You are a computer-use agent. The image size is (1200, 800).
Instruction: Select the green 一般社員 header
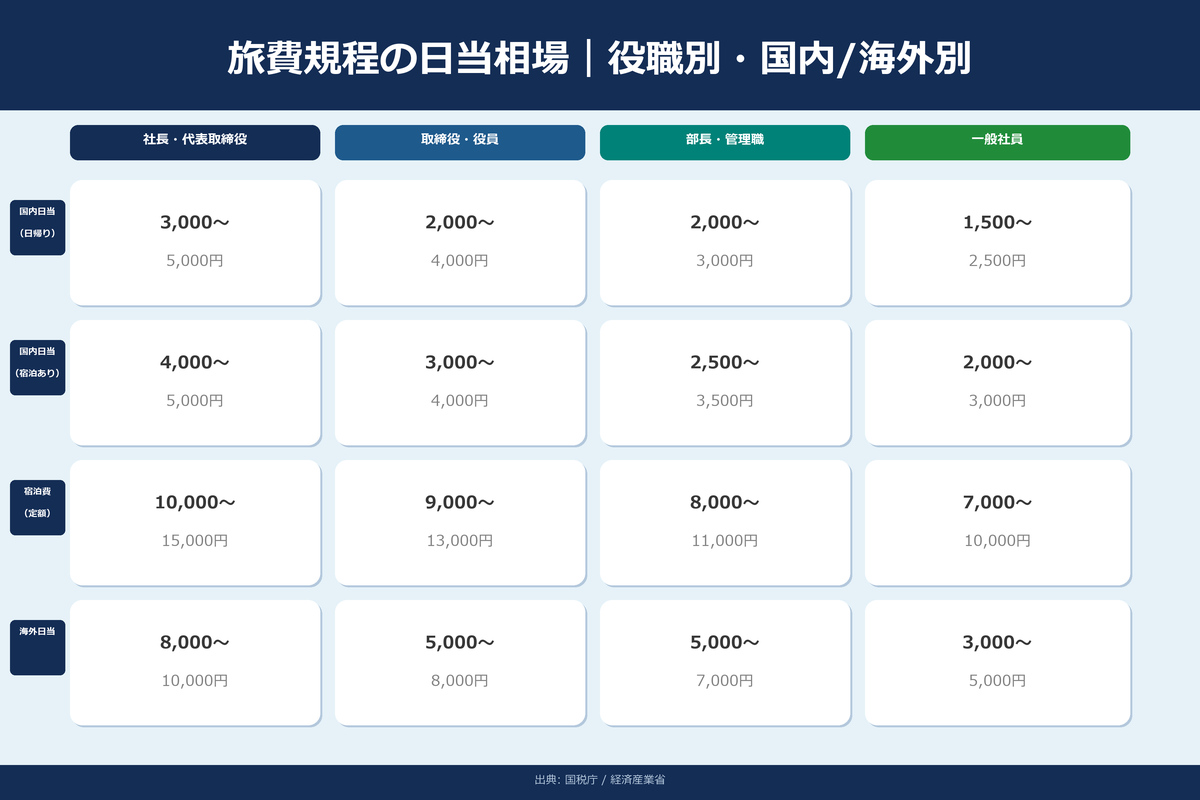pyautogui.click(x=997, y=142)
